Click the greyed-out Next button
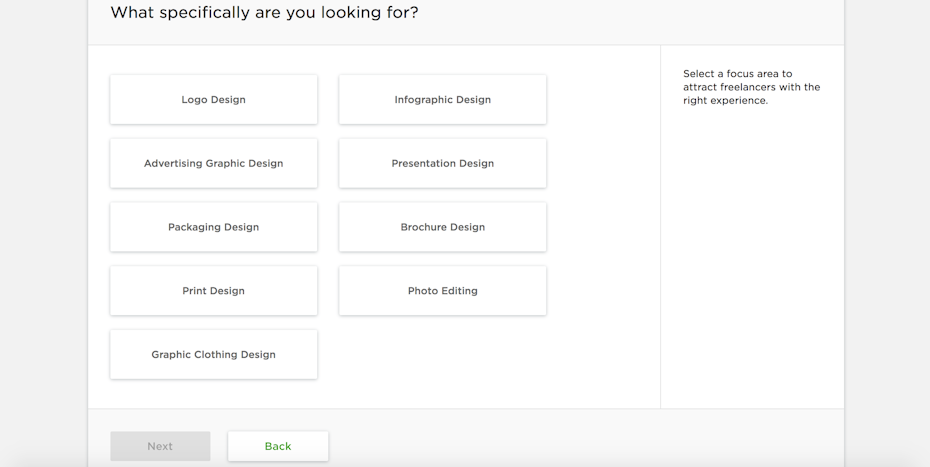The image size is (930, 467). pos(160,446)
